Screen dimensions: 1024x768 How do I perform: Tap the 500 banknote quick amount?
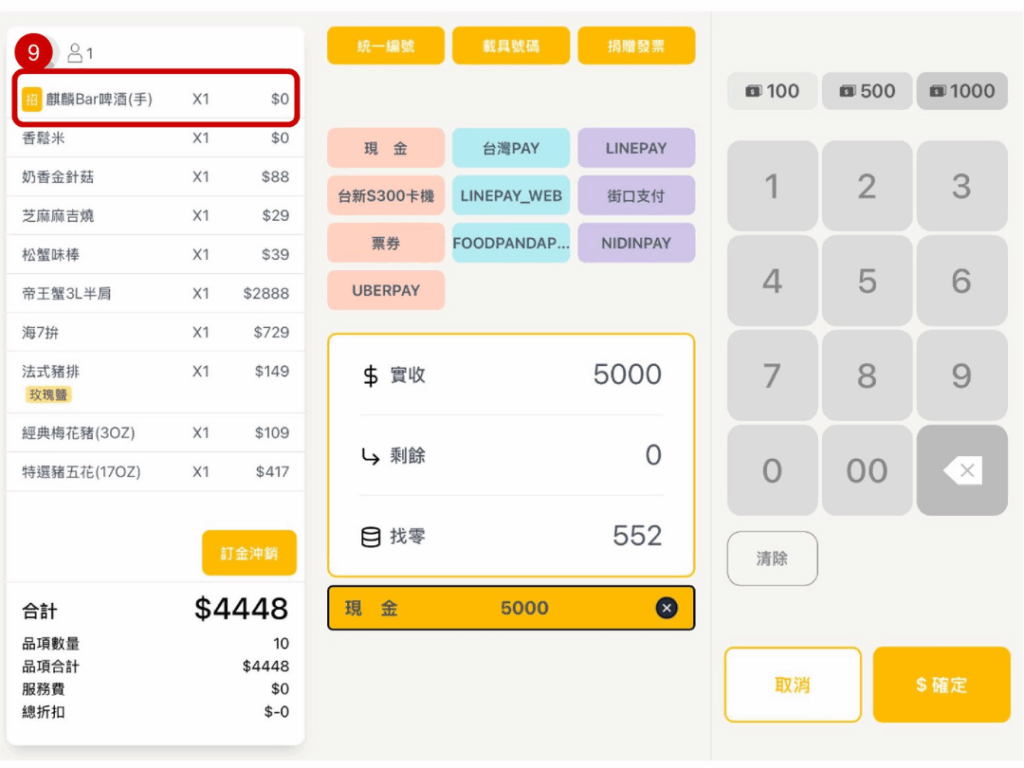pos(866,91)
